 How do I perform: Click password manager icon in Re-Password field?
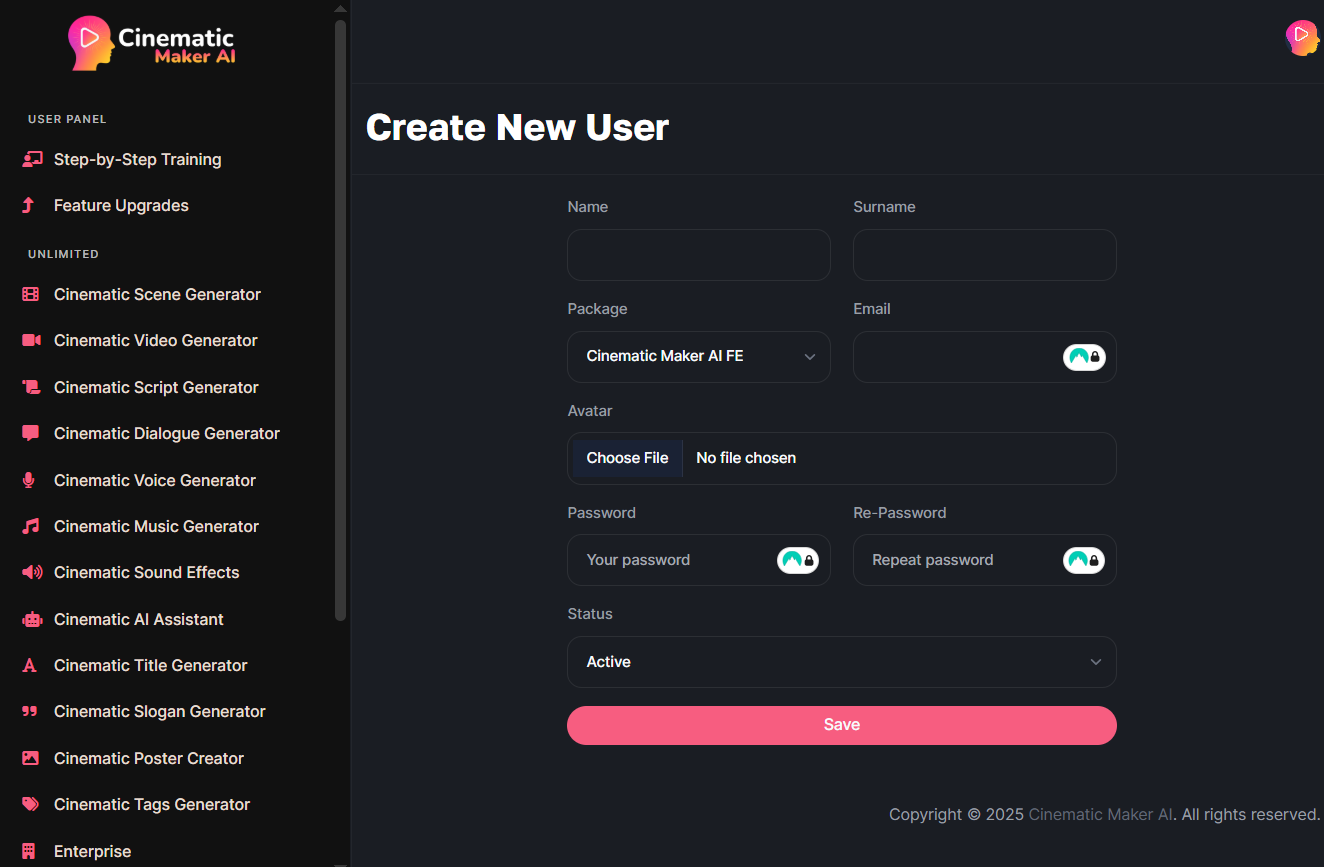[x=1084, y=560]
